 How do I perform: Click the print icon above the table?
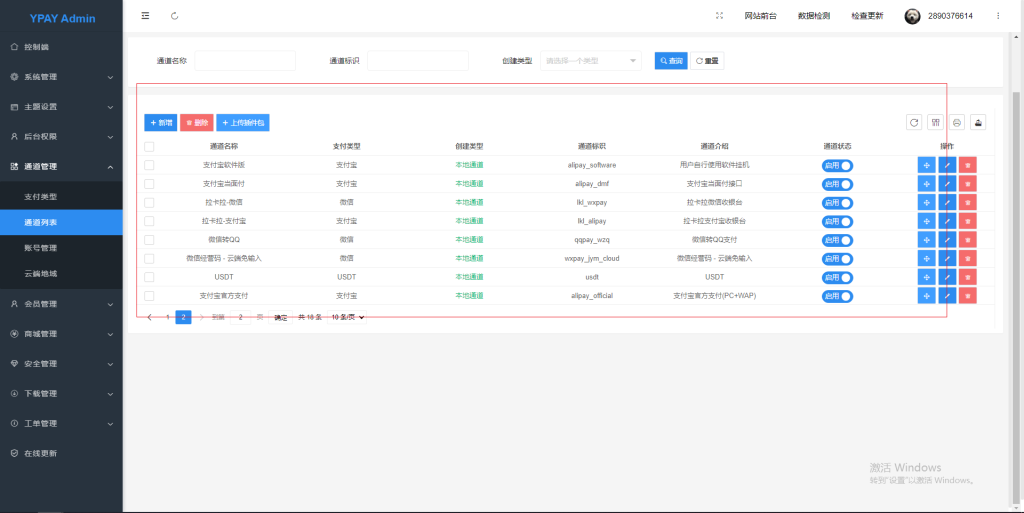coord(957,122)
